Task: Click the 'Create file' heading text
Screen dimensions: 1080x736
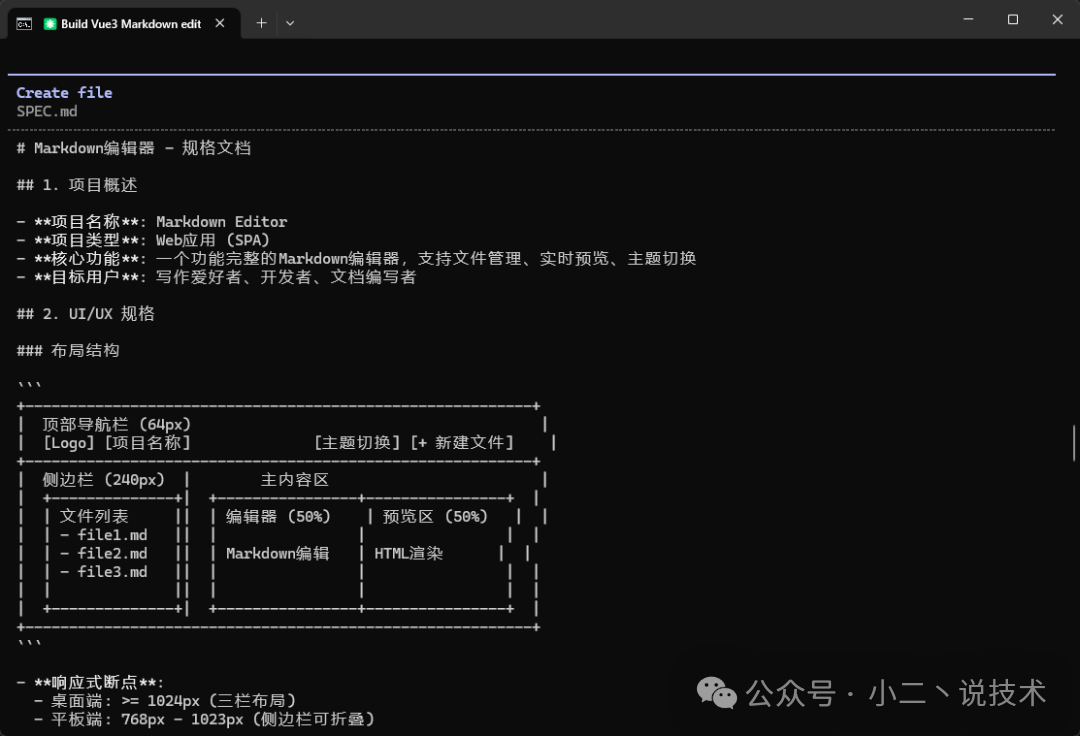Action: 64,93
